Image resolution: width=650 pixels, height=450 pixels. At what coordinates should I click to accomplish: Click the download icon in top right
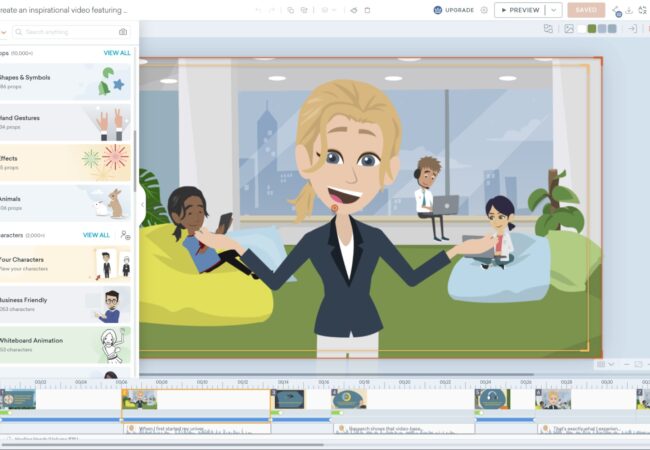tap(629, 10)
